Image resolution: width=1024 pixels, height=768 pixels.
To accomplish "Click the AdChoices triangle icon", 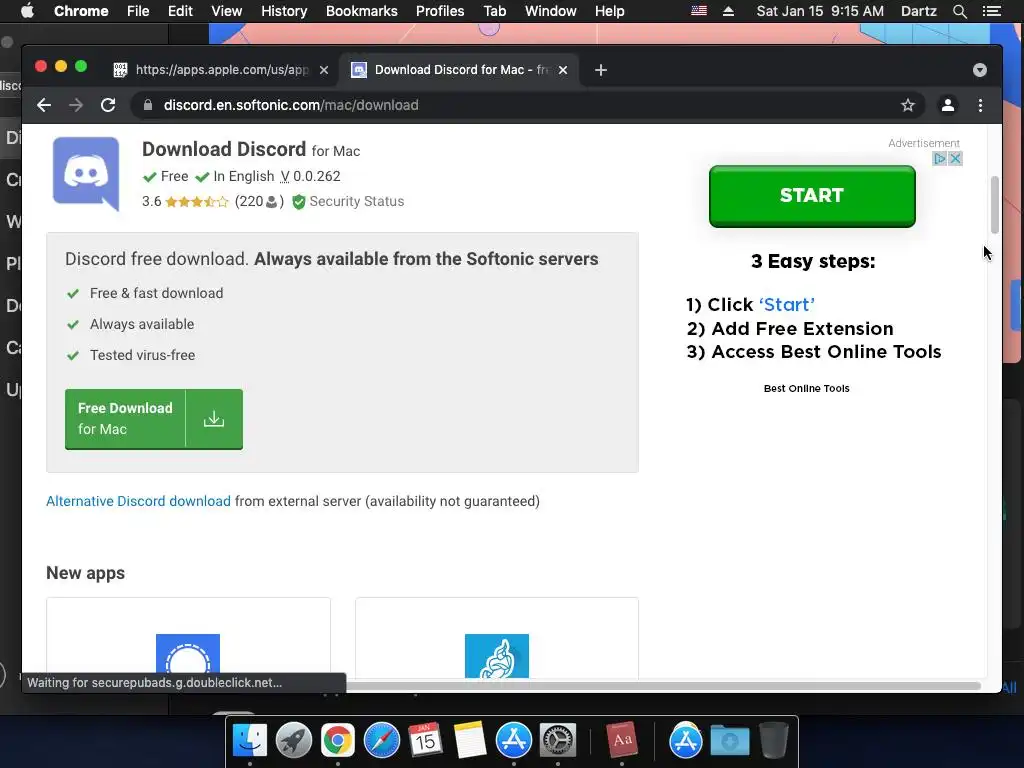I will point(940,159).
